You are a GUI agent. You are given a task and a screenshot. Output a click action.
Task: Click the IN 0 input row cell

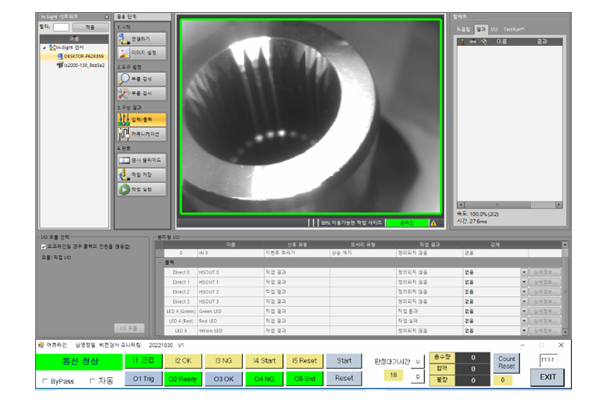(x=231, y=253)
